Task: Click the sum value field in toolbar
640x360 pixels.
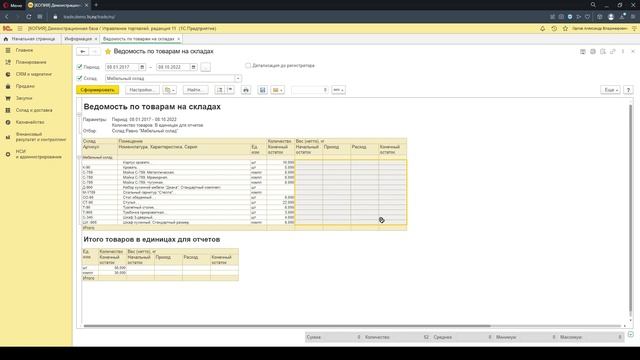Action: point(310,90)
